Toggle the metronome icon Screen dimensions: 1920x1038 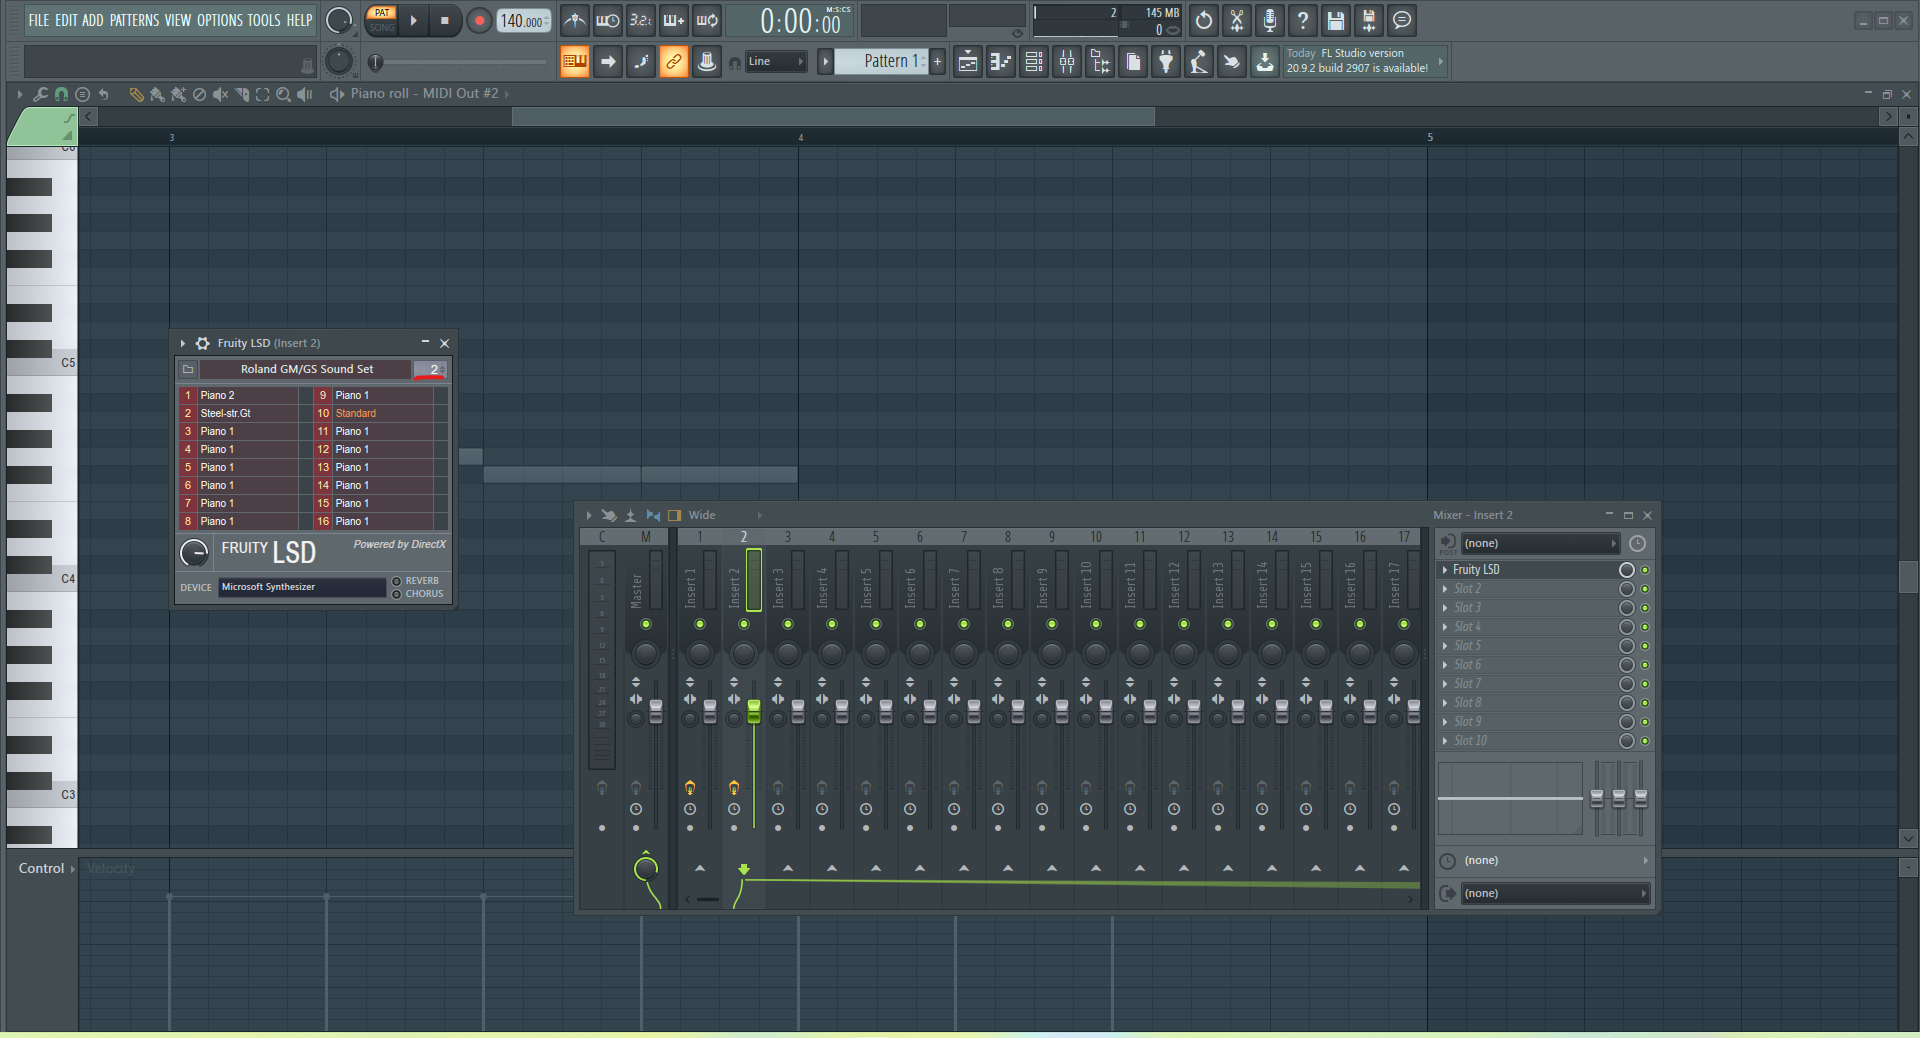575,20
